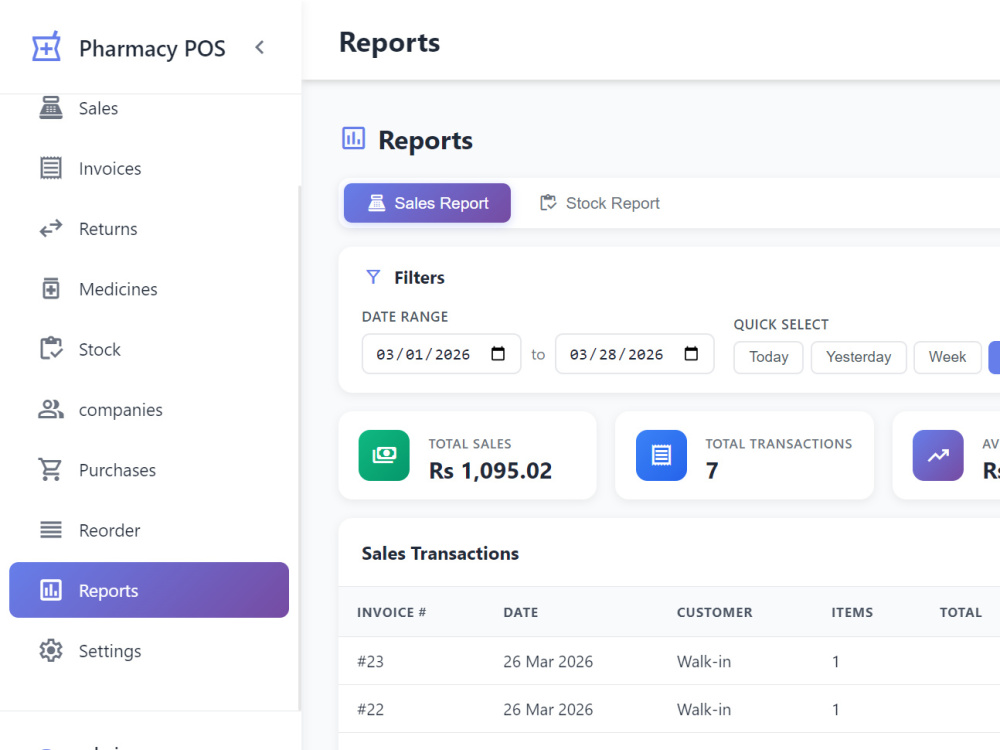This screenshot has height=750, width=1000.
Task: Click the Reorder list icon
Action: click(x=51, y=530)
